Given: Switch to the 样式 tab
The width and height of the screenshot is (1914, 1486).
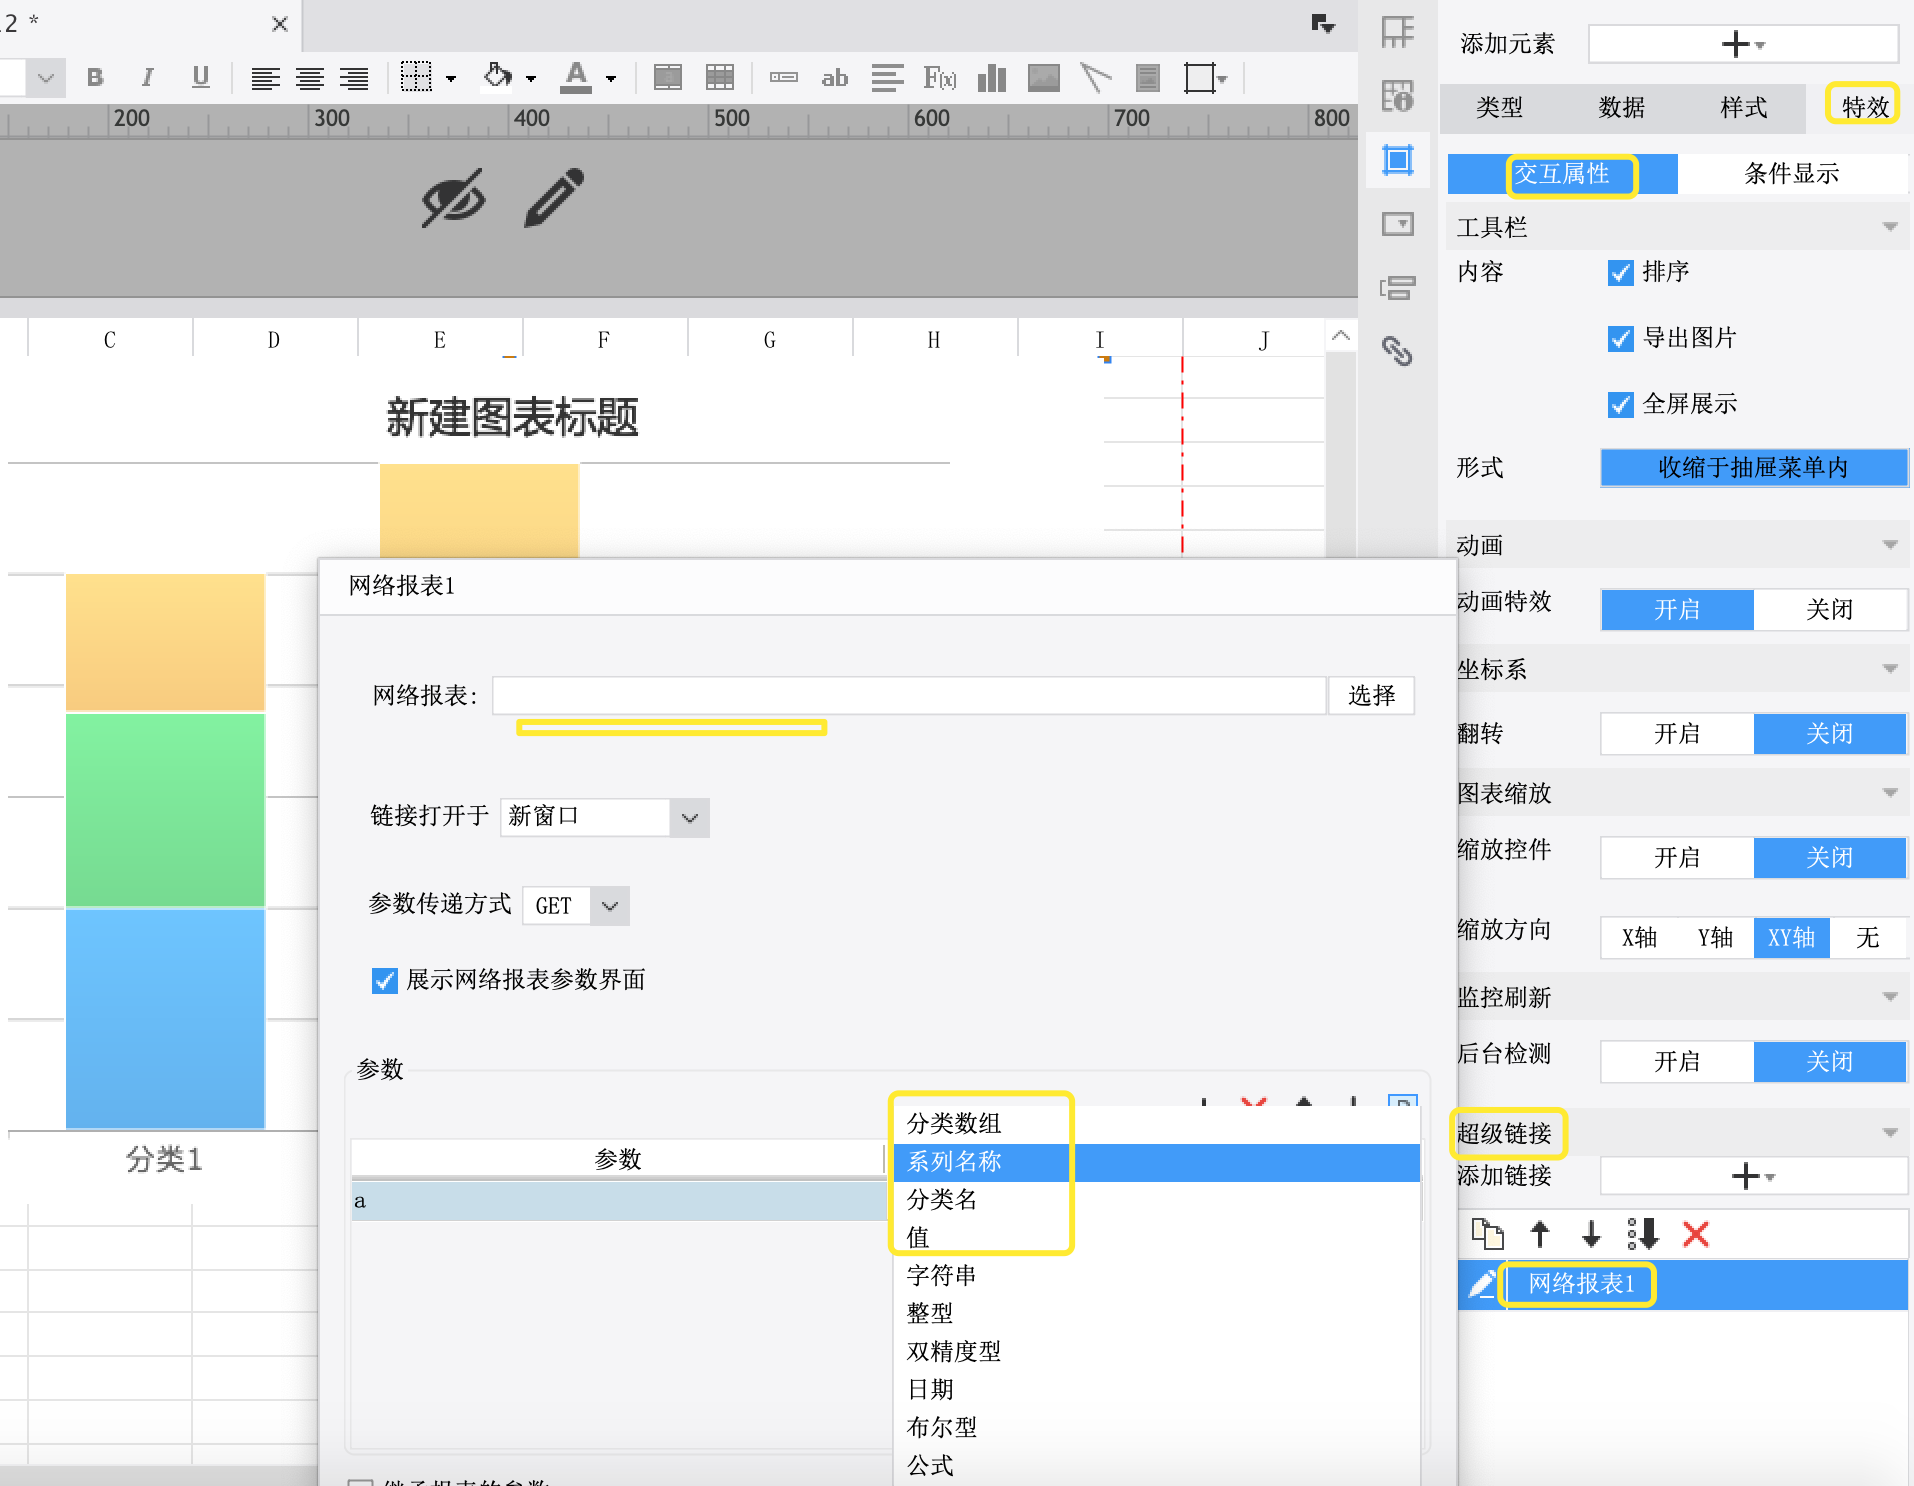Looking at the screenshot, I should coord(1743,108).
